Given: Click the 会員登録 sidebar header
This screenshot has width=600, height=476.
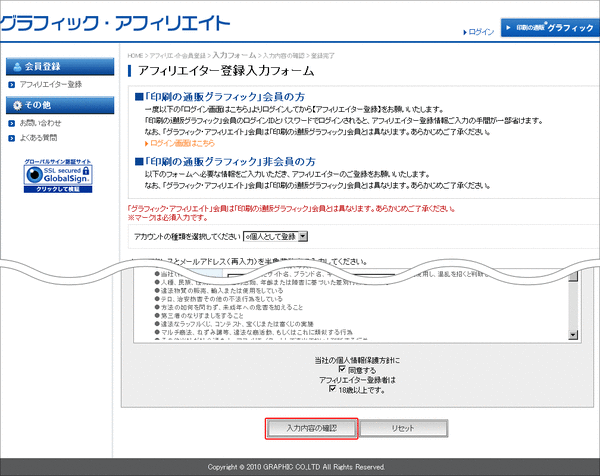Looking at the screenshot, I should [60, 67].
